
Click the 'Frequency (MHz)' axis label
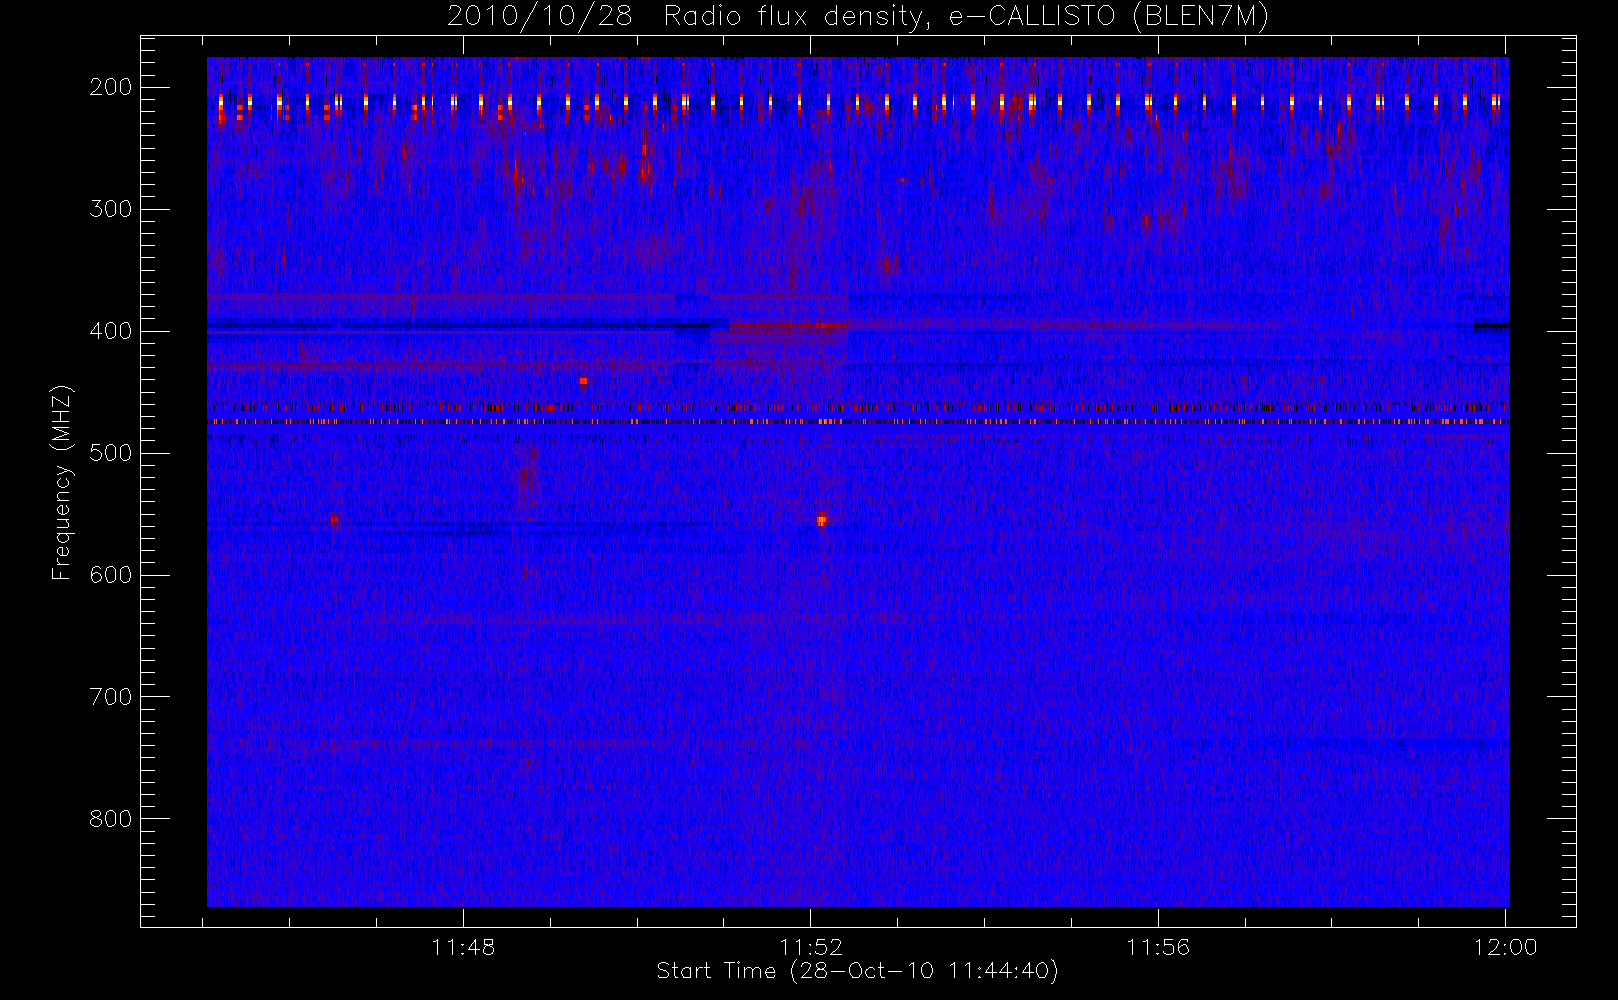[x=62, y=482]
